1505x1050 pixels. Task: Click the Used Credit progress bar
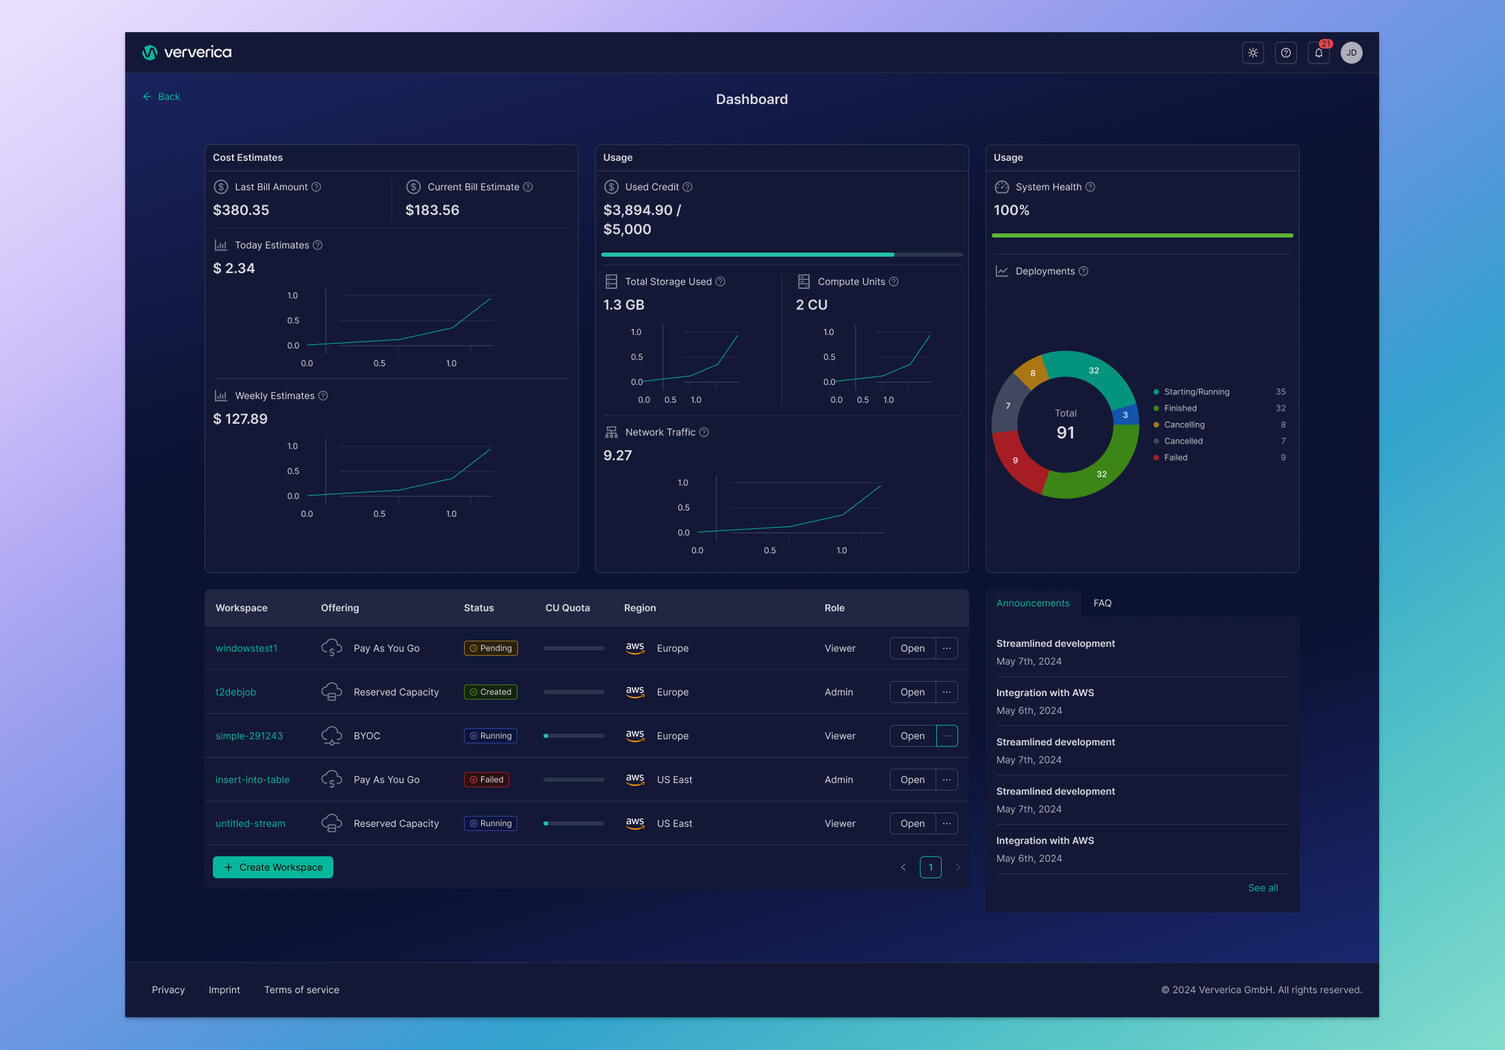(780, 254)
